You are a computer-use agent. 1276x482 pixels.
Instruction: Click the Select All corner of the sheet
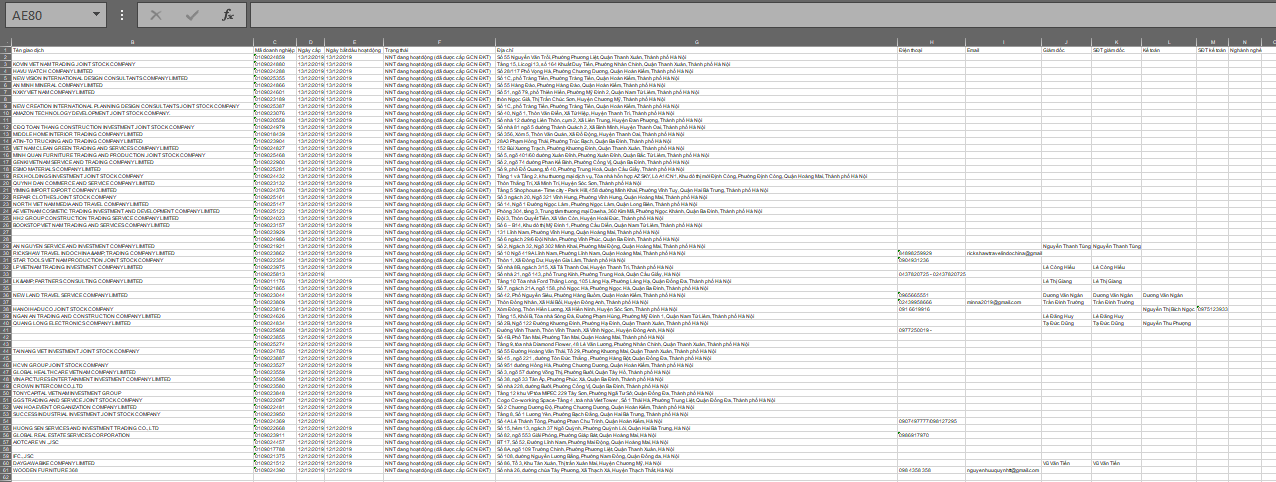[x=5, y=42]
